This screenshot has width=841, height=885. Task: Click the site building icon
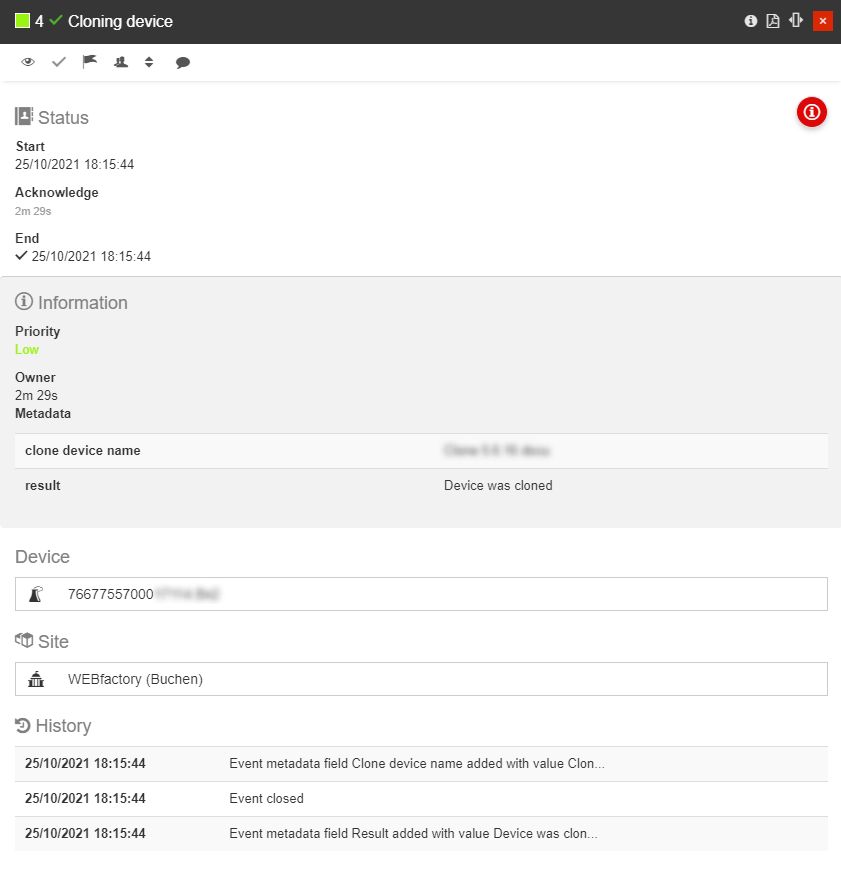pos(37,680)
